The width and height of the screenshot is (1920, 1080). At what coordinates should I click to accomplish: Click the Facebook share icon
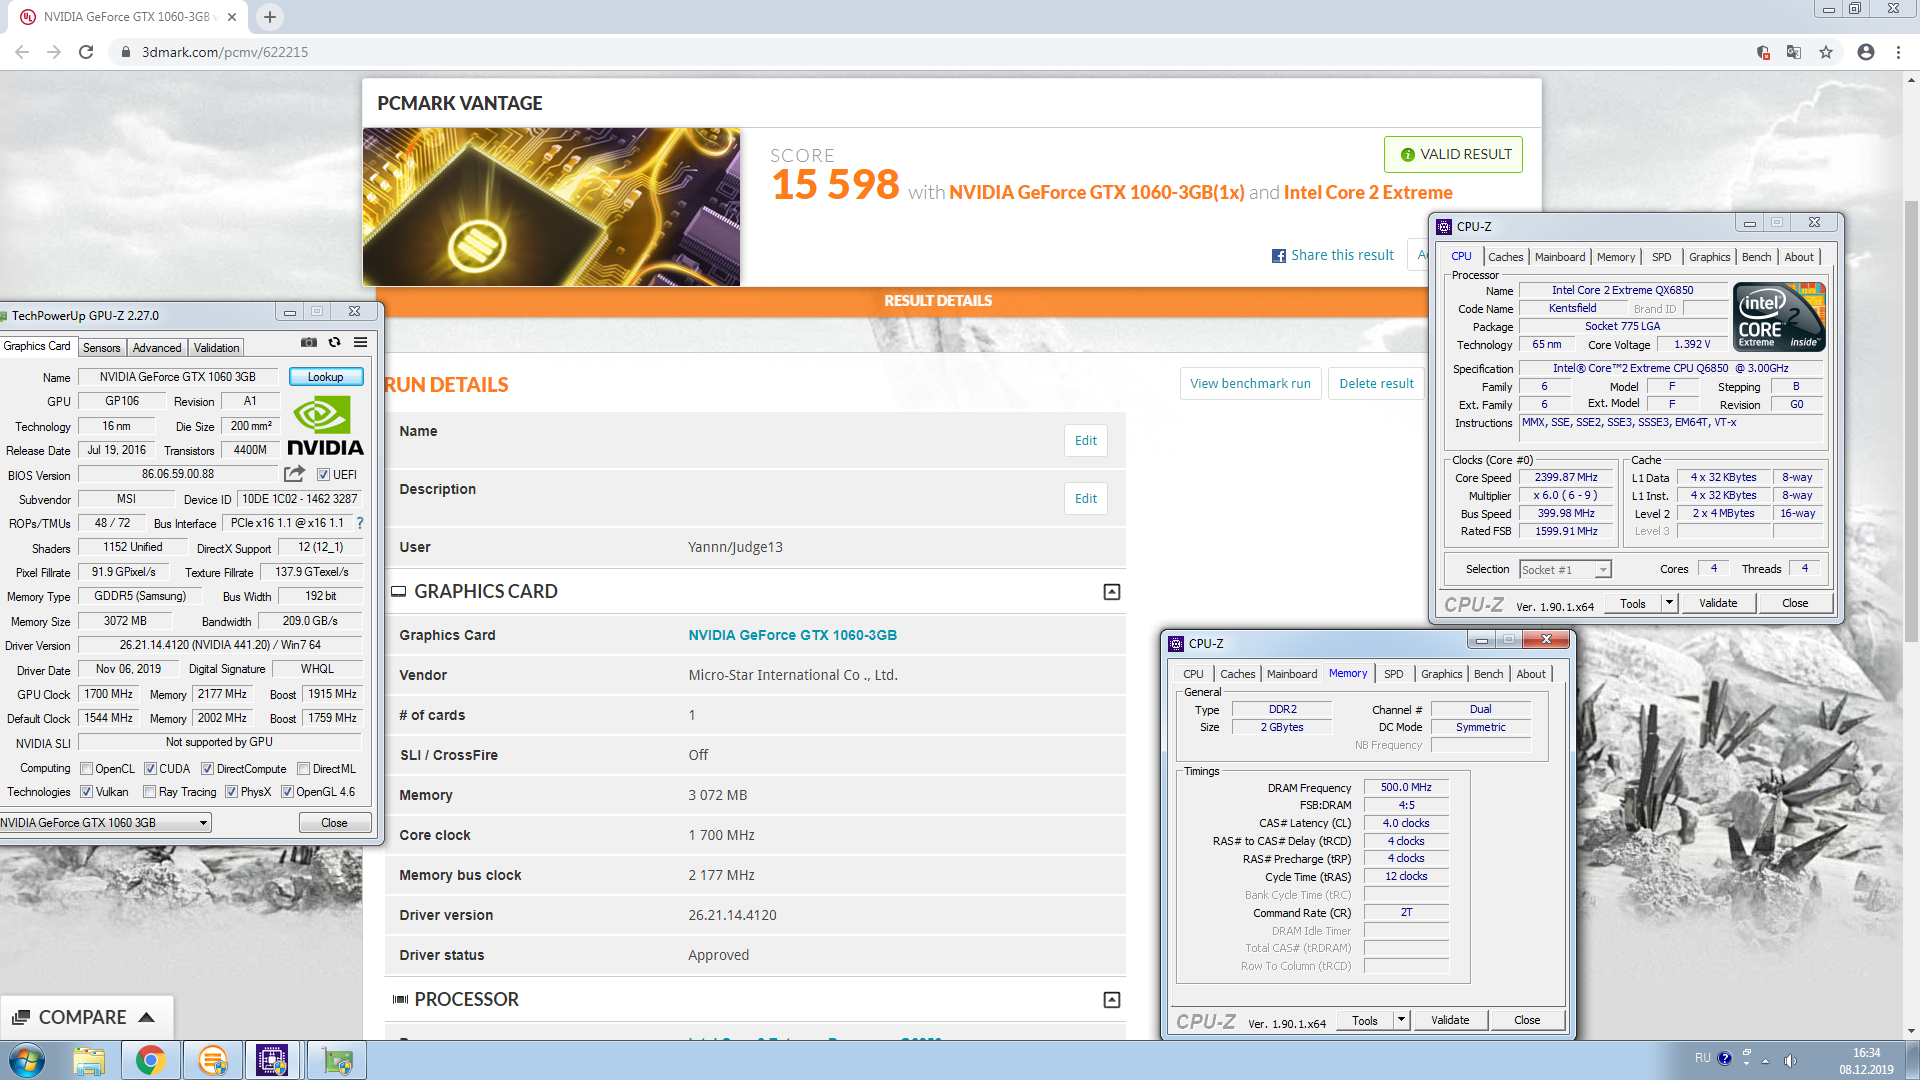(1278, 256)
